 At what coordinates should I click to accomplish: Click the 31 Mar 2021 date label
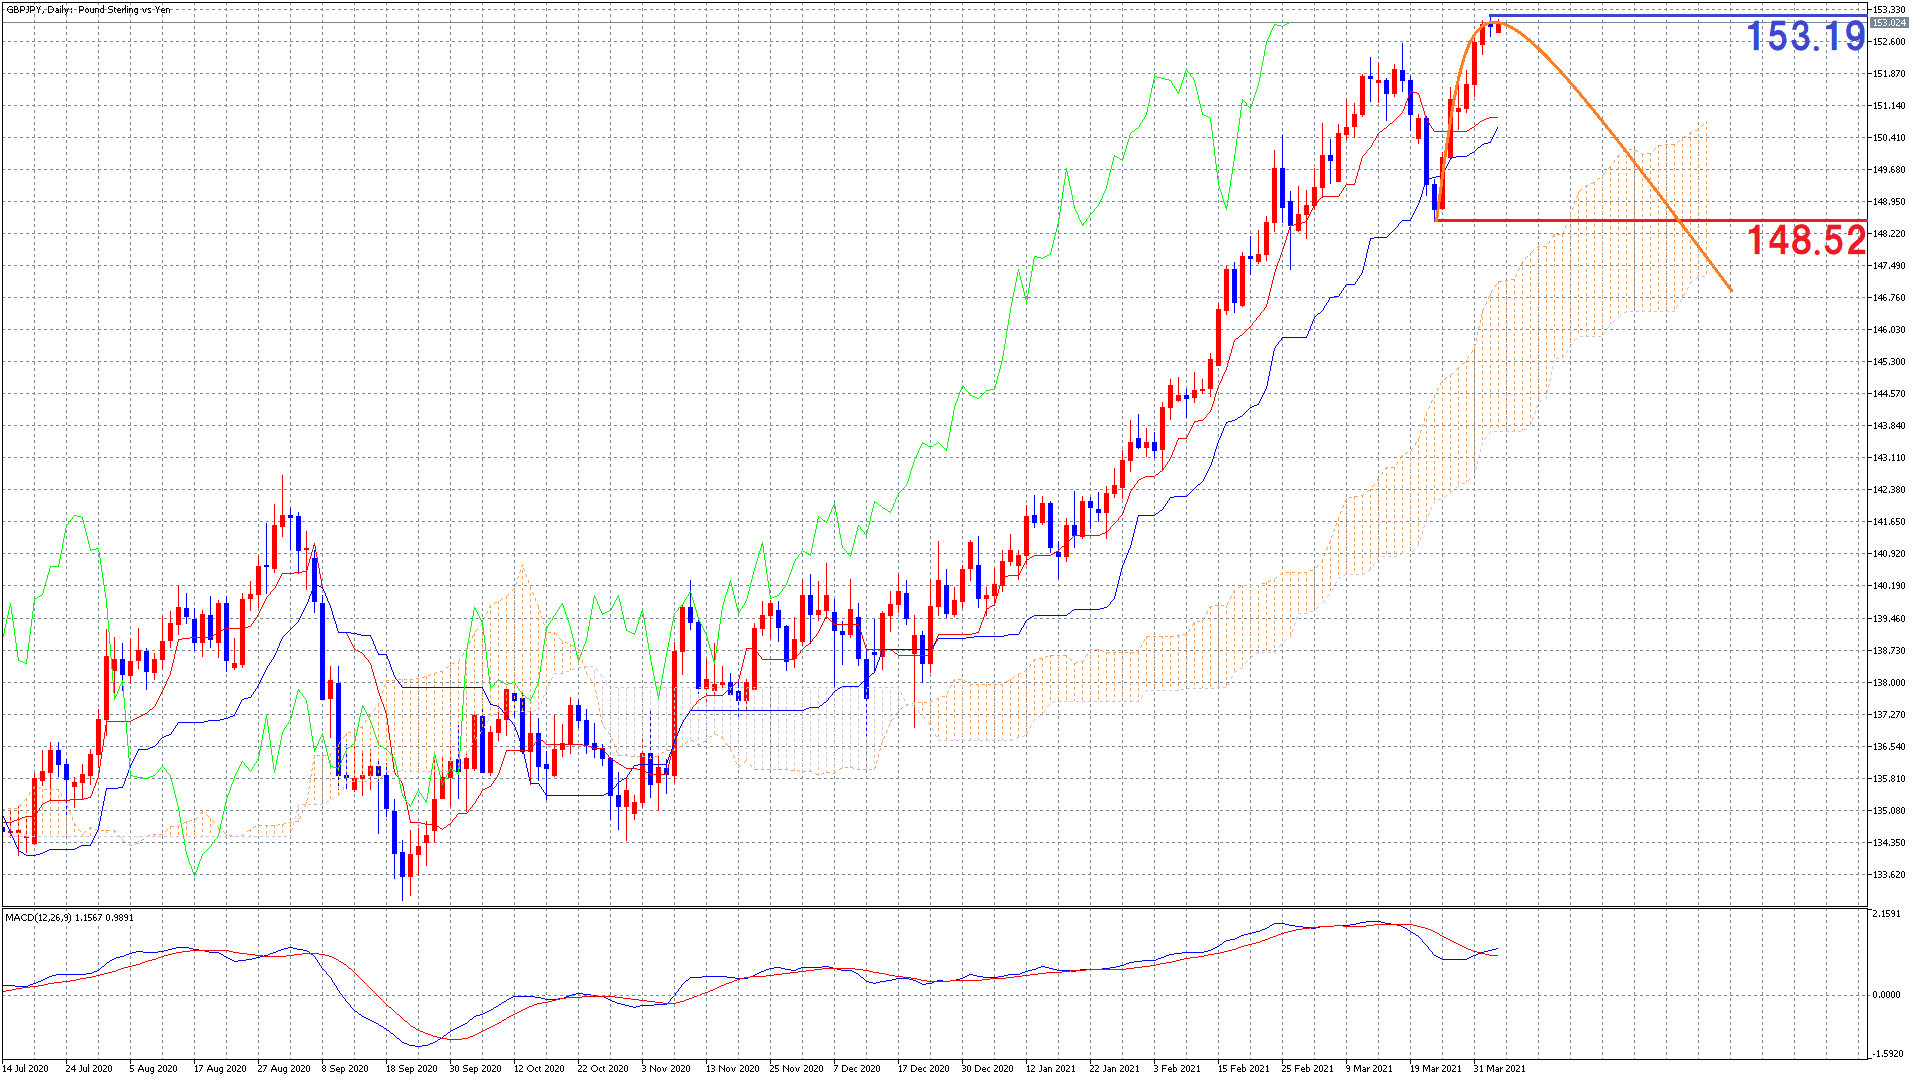pos(1500,1069)
